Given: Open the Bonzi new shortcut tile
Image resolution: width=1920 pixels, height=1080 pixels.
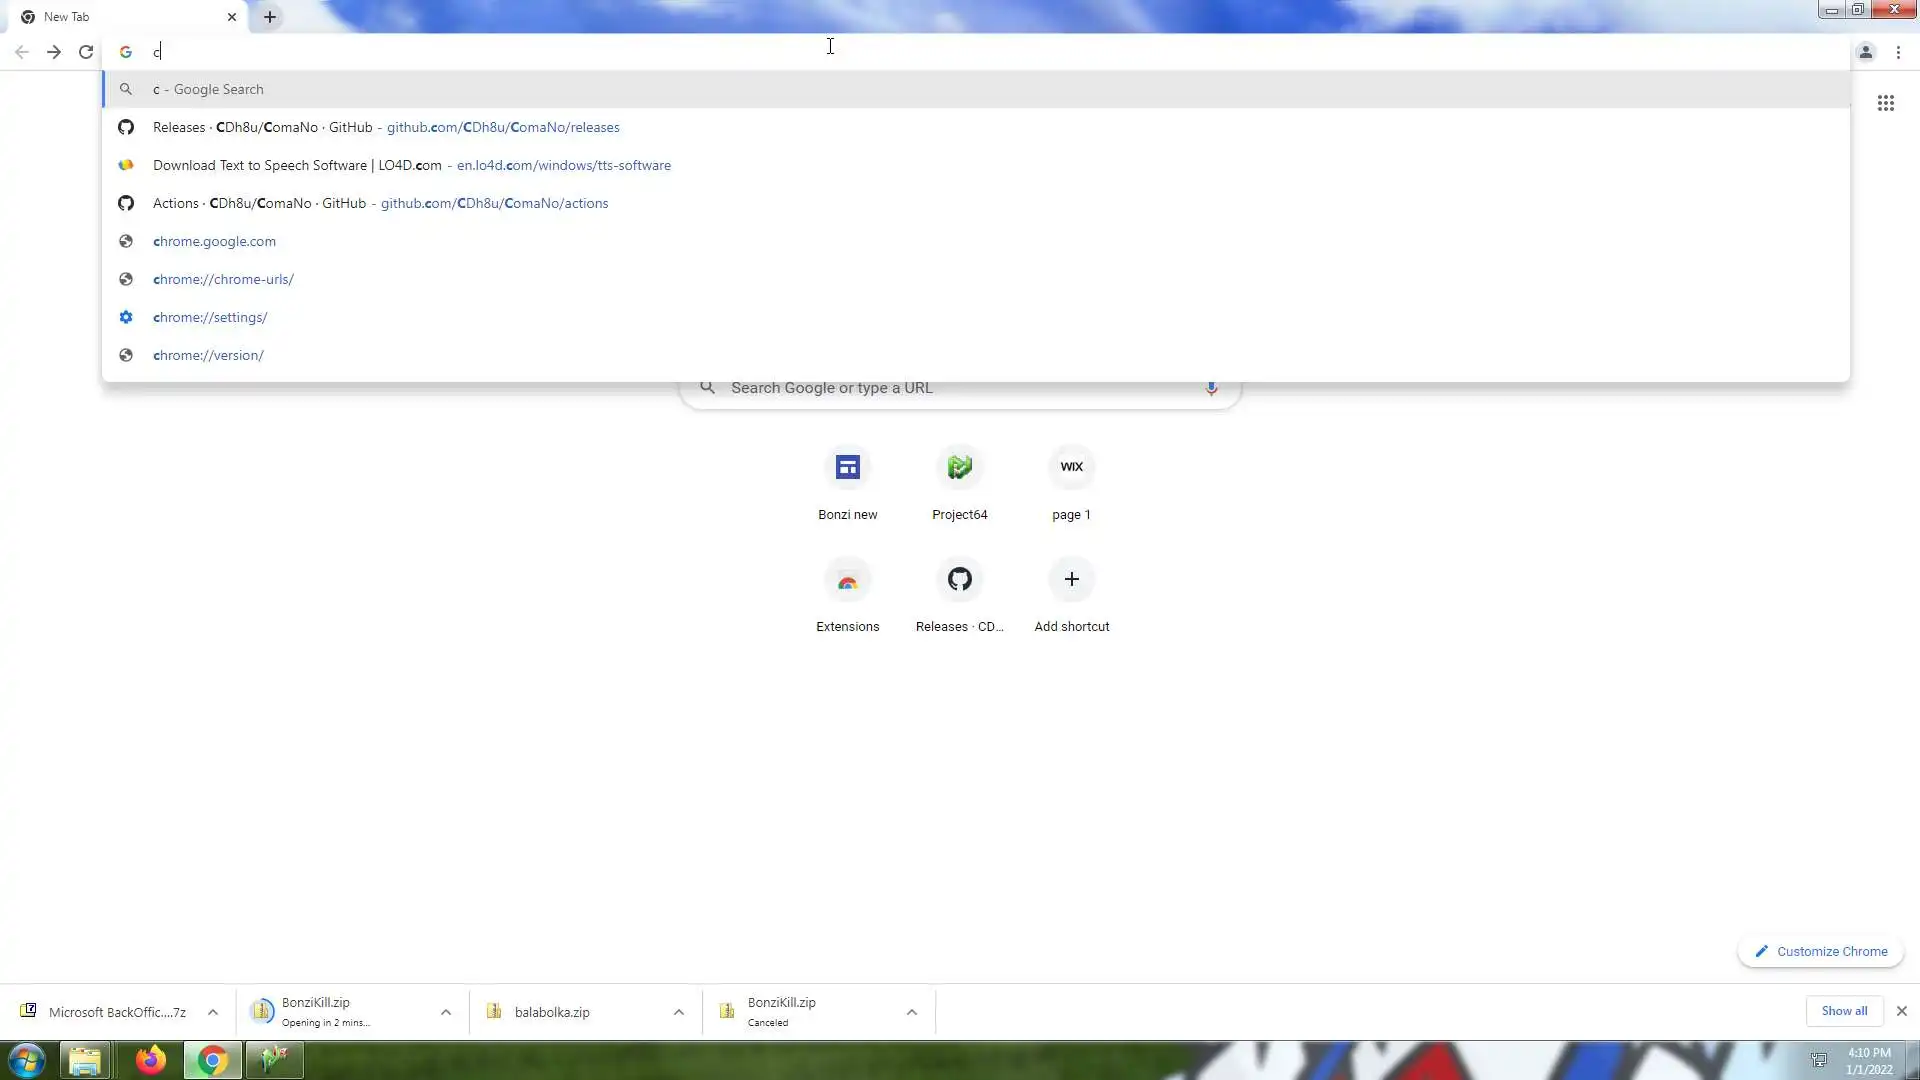Looking at the screenshot, I should coord(847,468).
